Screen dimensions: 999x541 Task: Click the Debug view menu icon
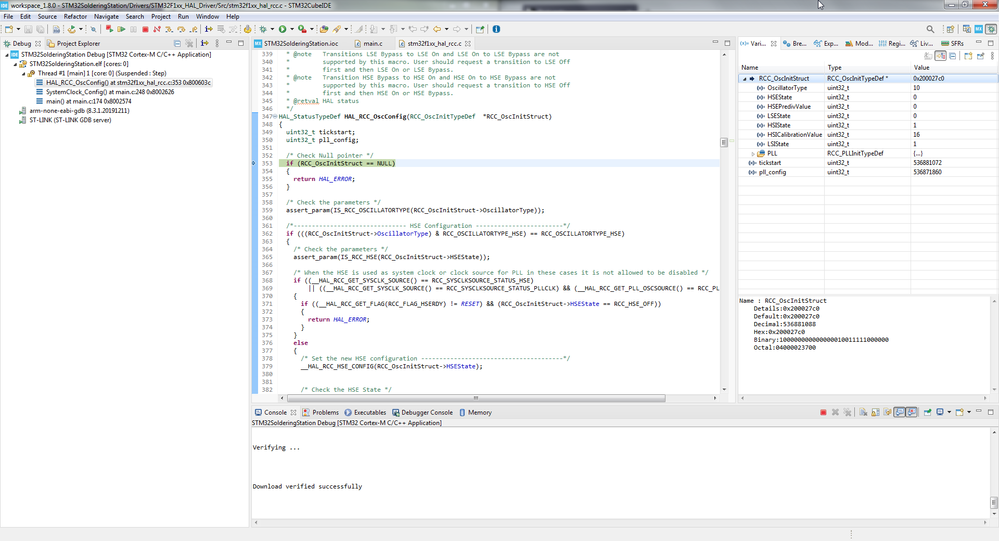tap(217, 43)
